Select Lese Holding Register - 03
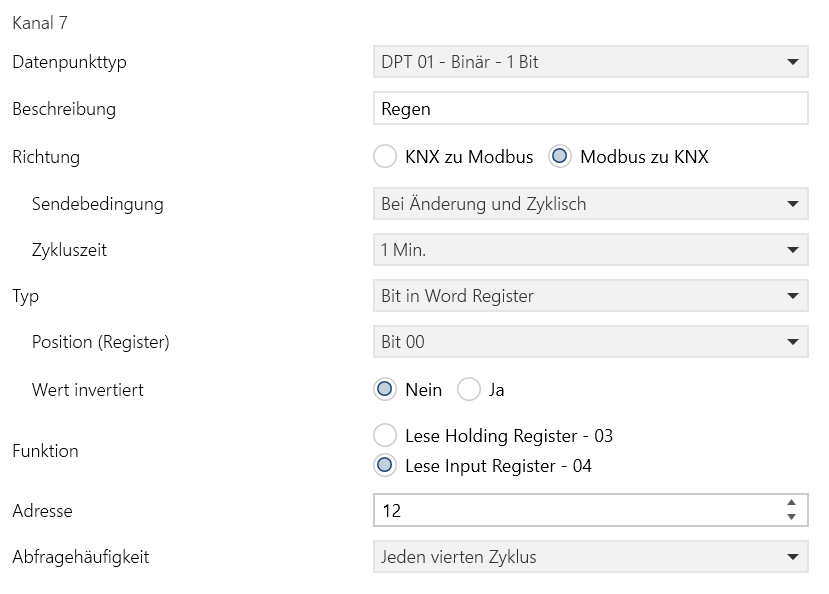The image size is (829, 594). [385, 436]
